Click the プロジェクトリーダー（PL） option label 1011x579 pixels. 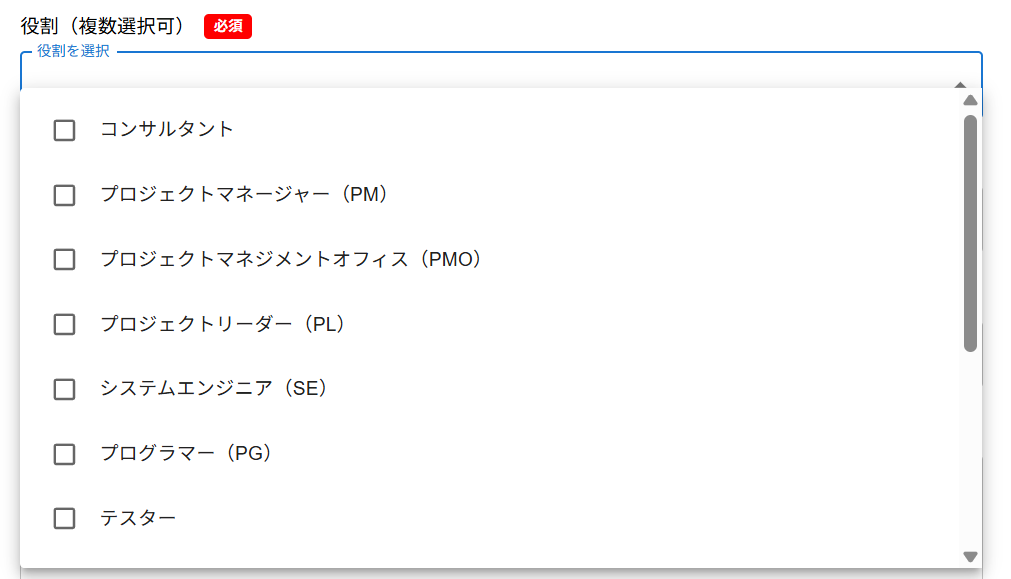tap(222, 324)
